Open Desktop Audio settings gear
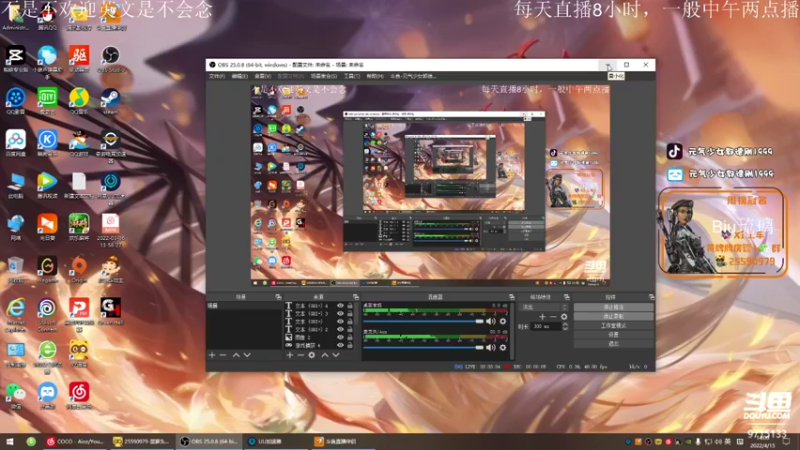 (503, 321)
